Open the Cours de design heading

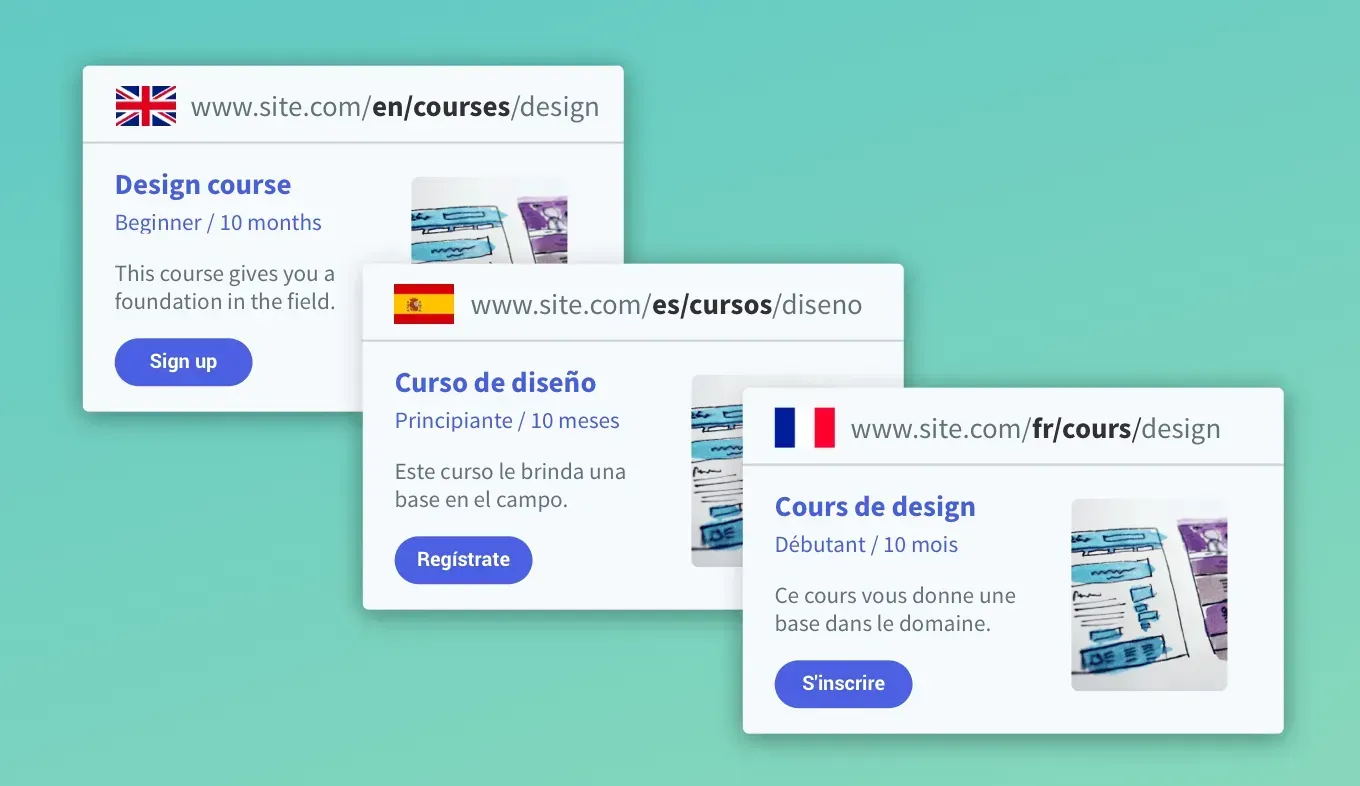coord(875,507)
